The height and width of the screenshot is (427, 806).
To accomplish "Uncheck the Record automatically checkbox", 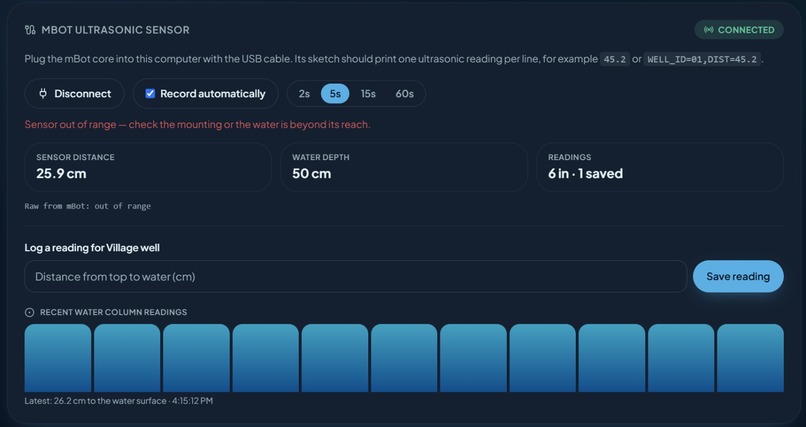I will [x=150, y=94].
